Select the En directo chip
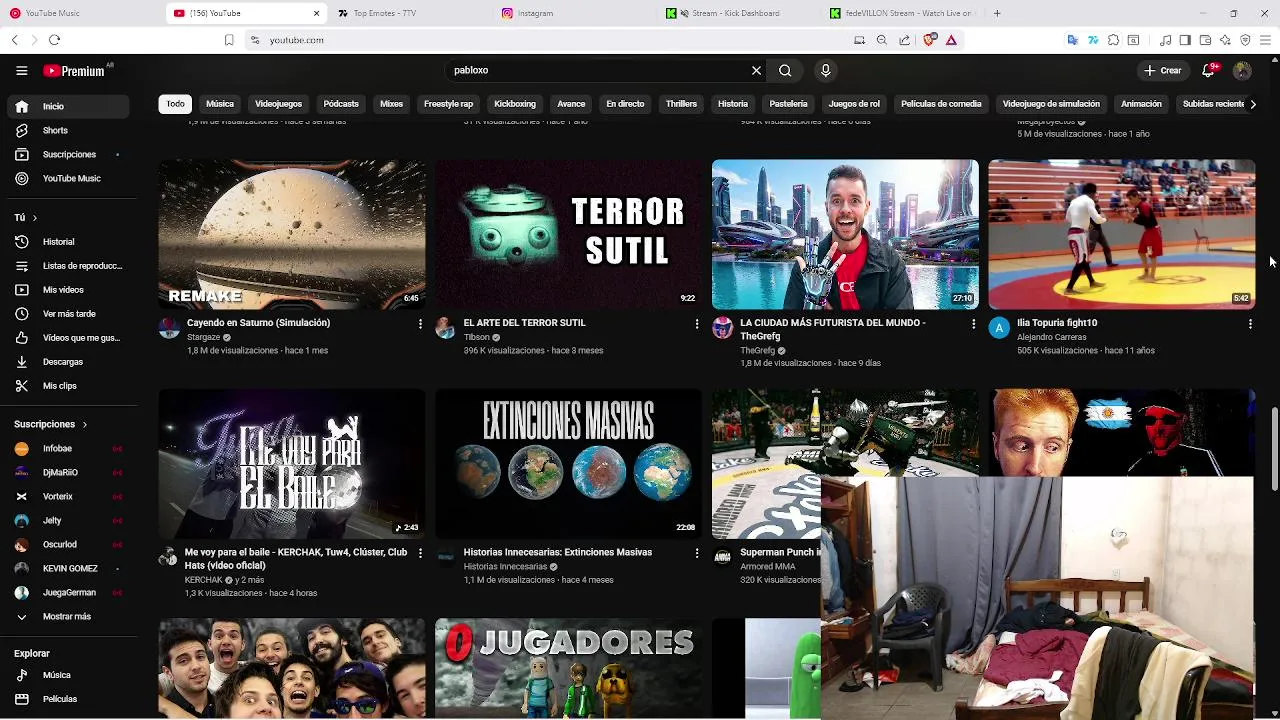The height and width of the screenshot is (720, 1280). [625, 104]
